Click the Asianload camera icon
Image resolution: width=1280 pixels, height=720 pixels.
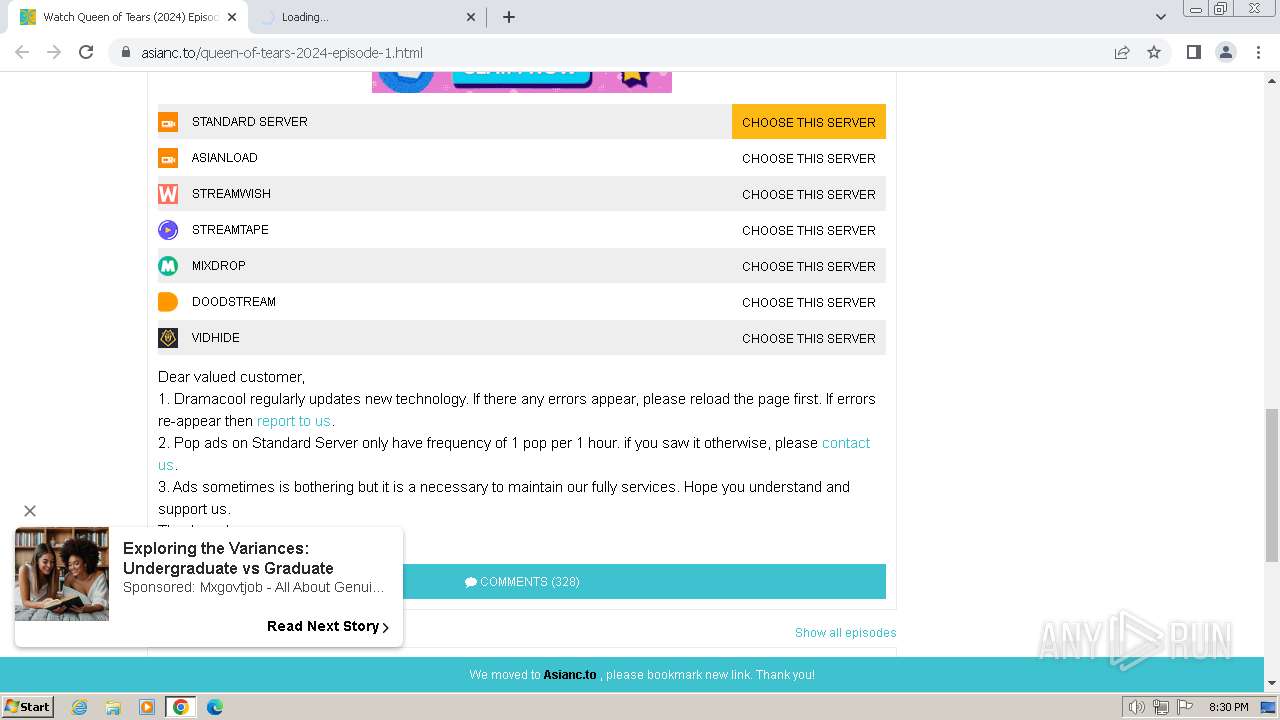pos(168,158)
